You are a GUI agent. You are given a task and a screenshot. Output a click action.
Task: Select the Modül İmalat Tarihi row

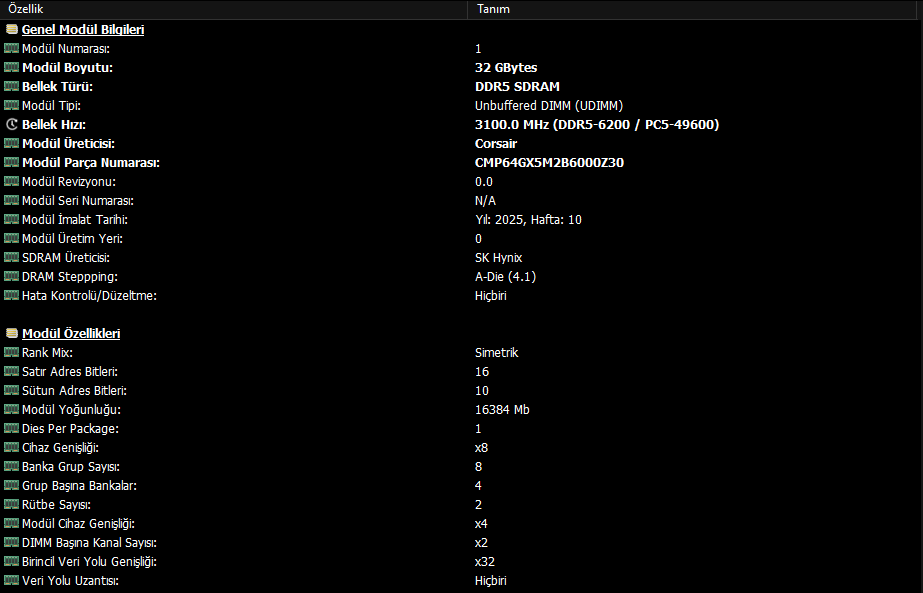pyautogui.click(x=462, y=220)
